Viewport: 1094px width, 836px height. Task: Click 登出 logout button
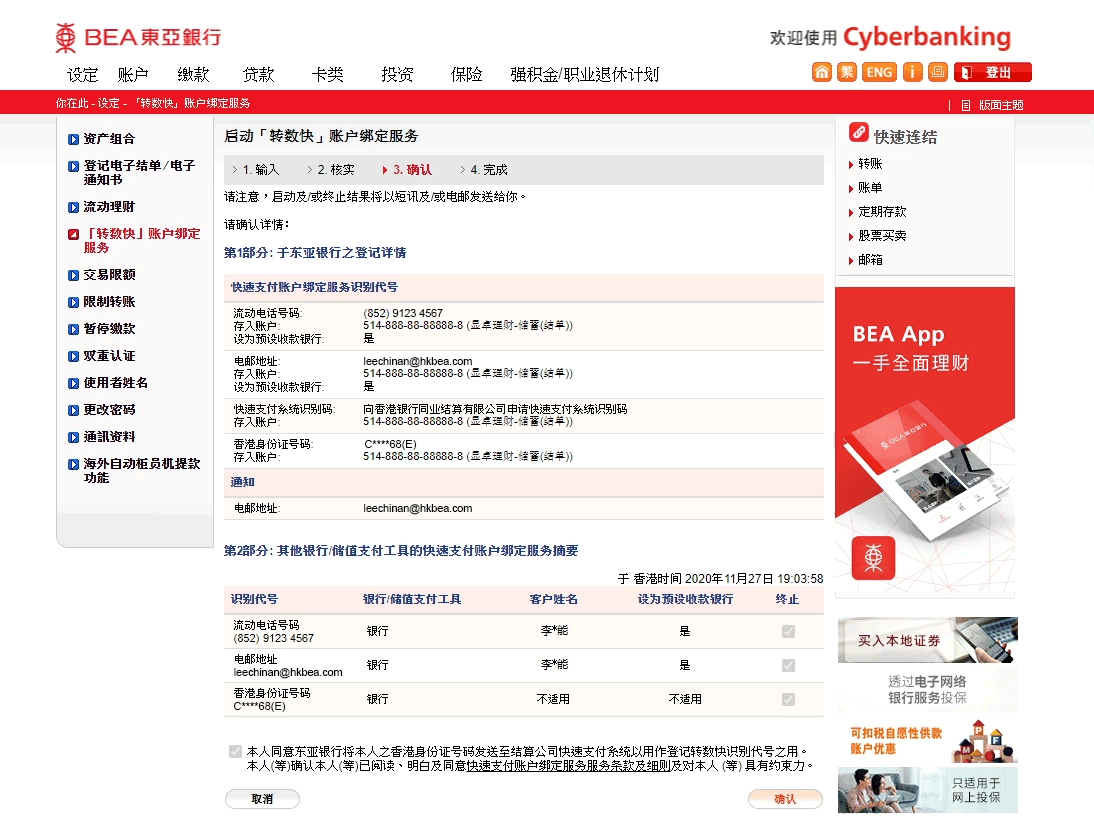(x=993, y=72)
